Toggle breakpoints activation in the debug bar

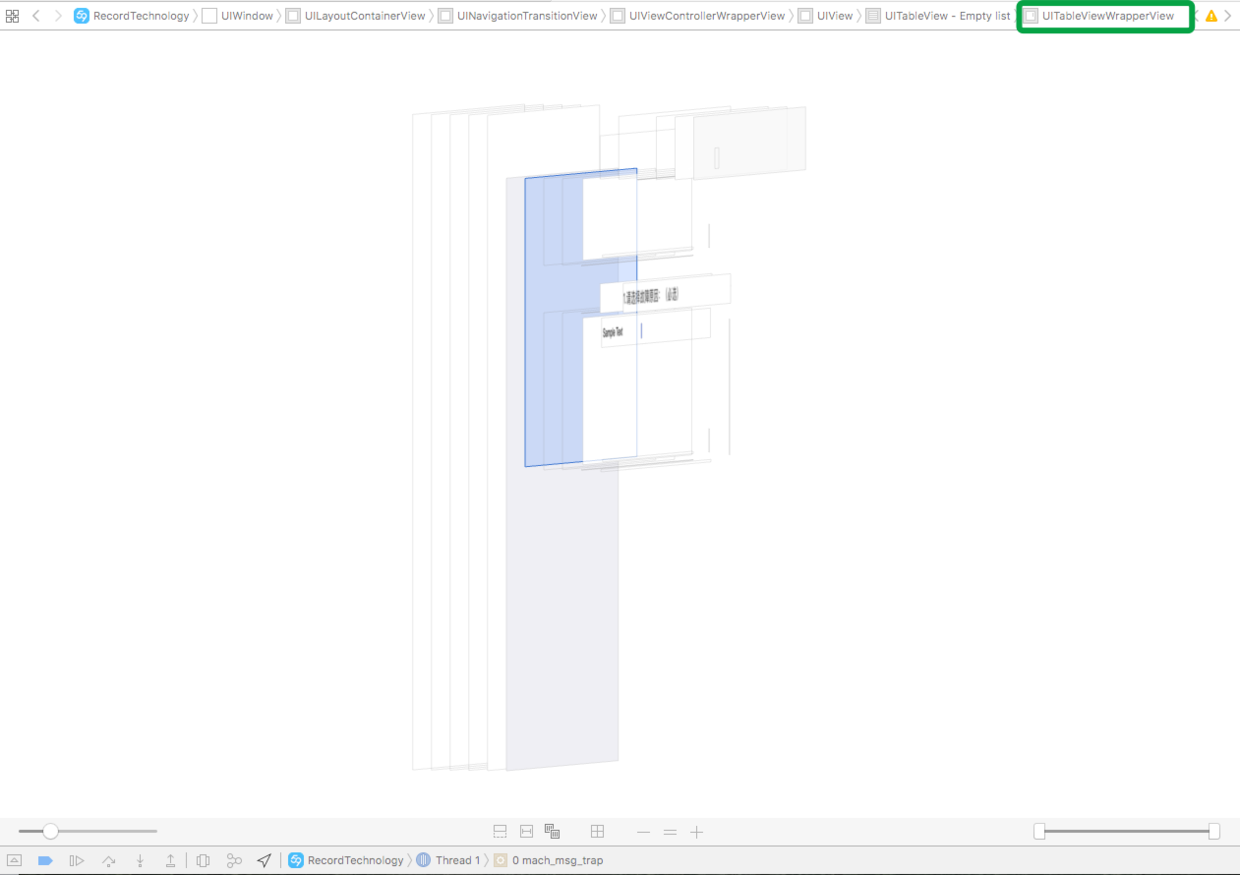click(45, 860)
